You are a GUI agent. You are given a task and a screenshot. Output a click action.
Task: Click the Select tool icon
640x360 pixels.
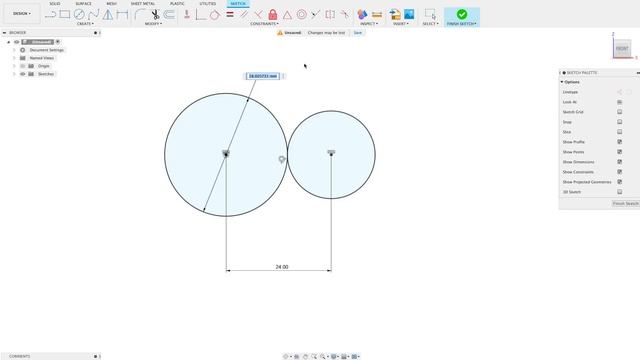point(430,15)
